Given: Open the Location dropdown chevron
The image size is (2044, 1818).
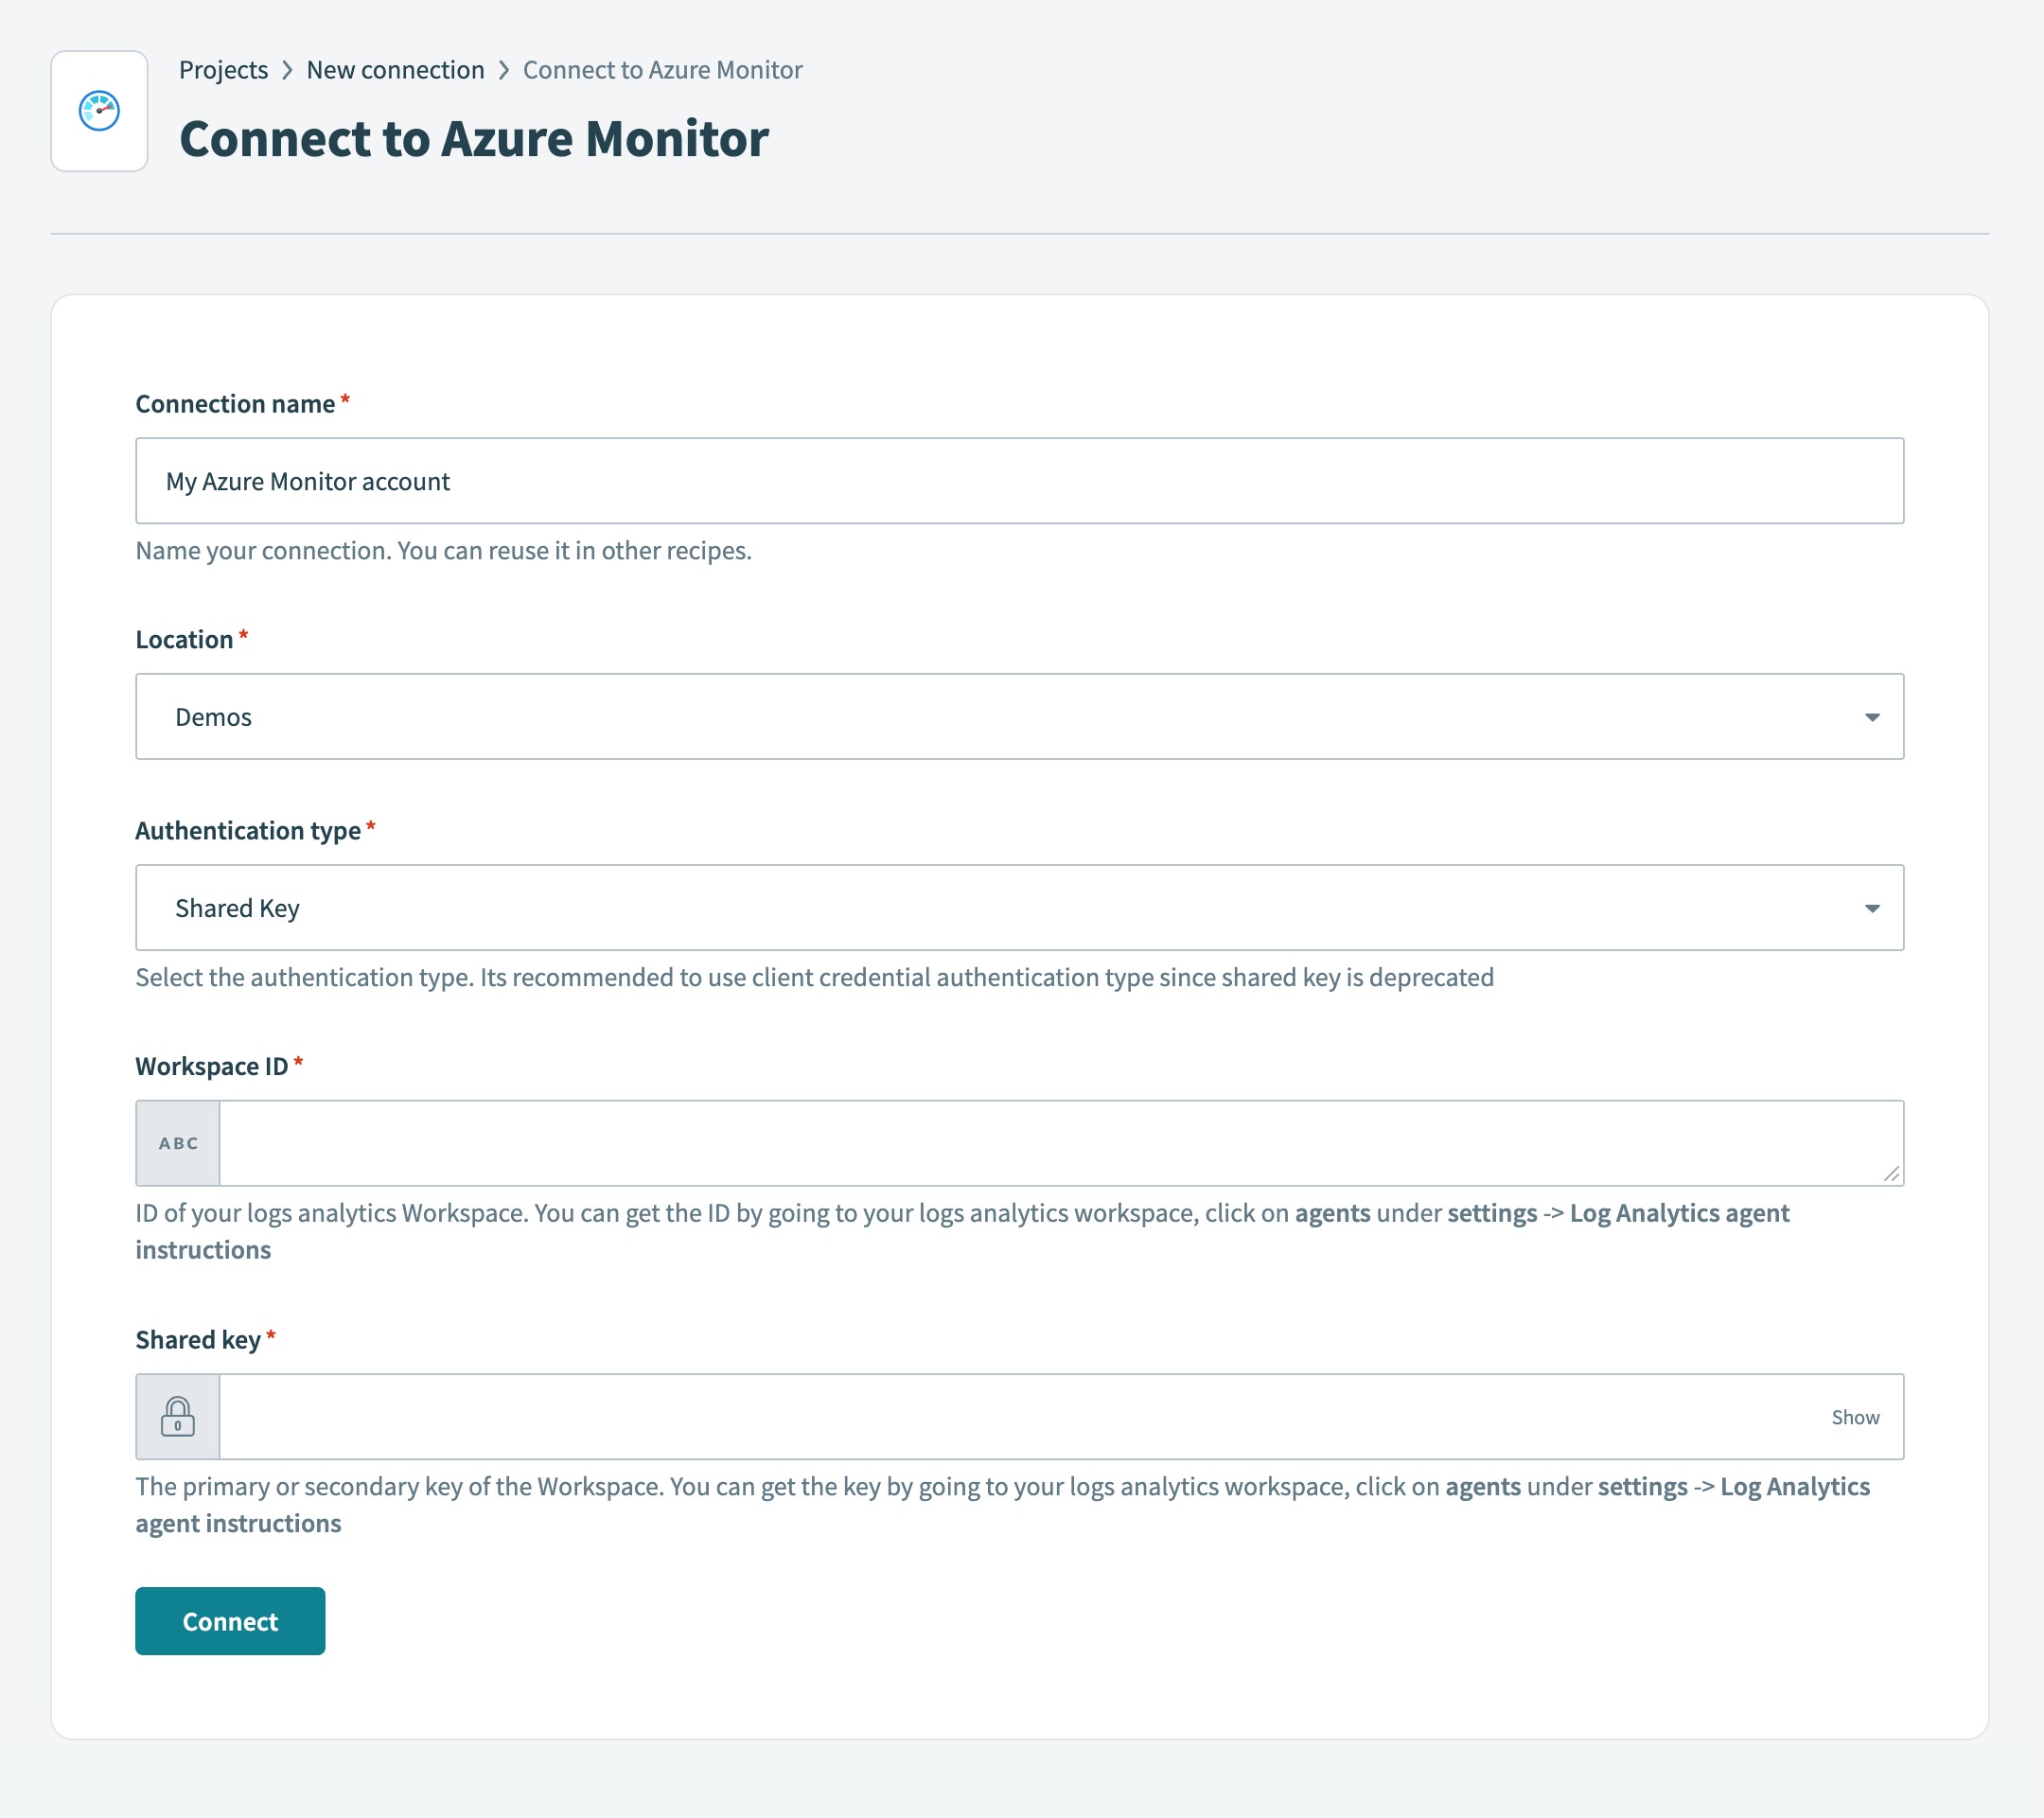Looking at the screenshot, I should tap(1871, 716).
